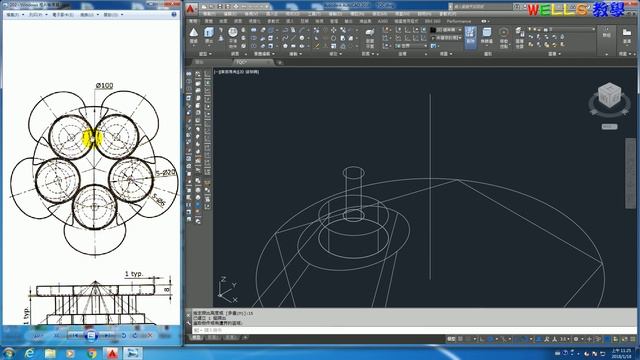Open the Layer Properties (圖層性質) manager
This screenshot has width=640, height=360.
click(x=520, y=37)
